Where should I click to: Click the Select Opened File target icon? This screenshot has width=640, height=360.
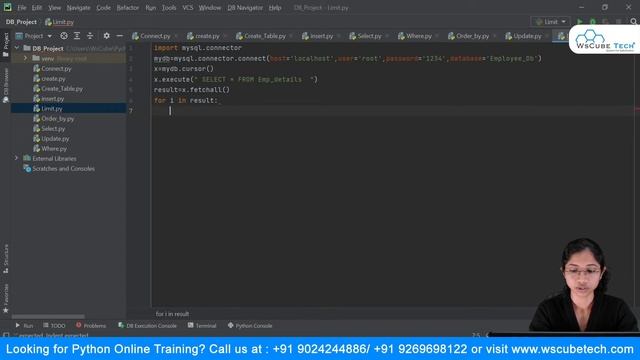click(x=64, y=36)
